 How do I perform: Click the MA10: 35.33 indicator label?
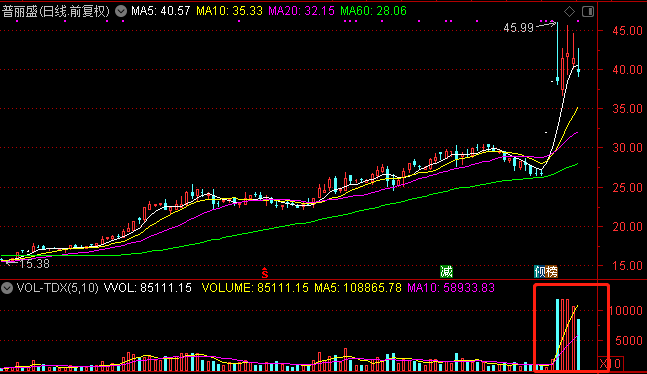[229, 11]
